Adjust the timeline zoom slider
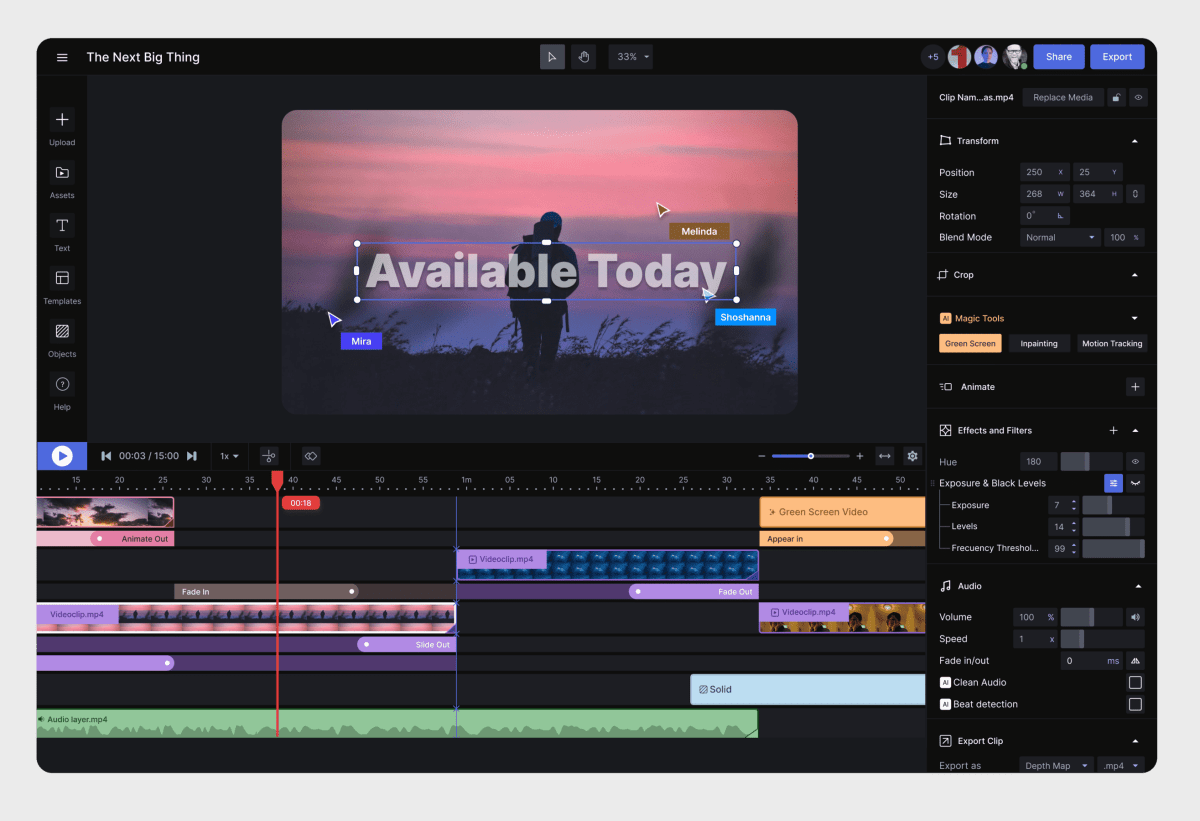1200x821 pixels. (x=811, y=456)
